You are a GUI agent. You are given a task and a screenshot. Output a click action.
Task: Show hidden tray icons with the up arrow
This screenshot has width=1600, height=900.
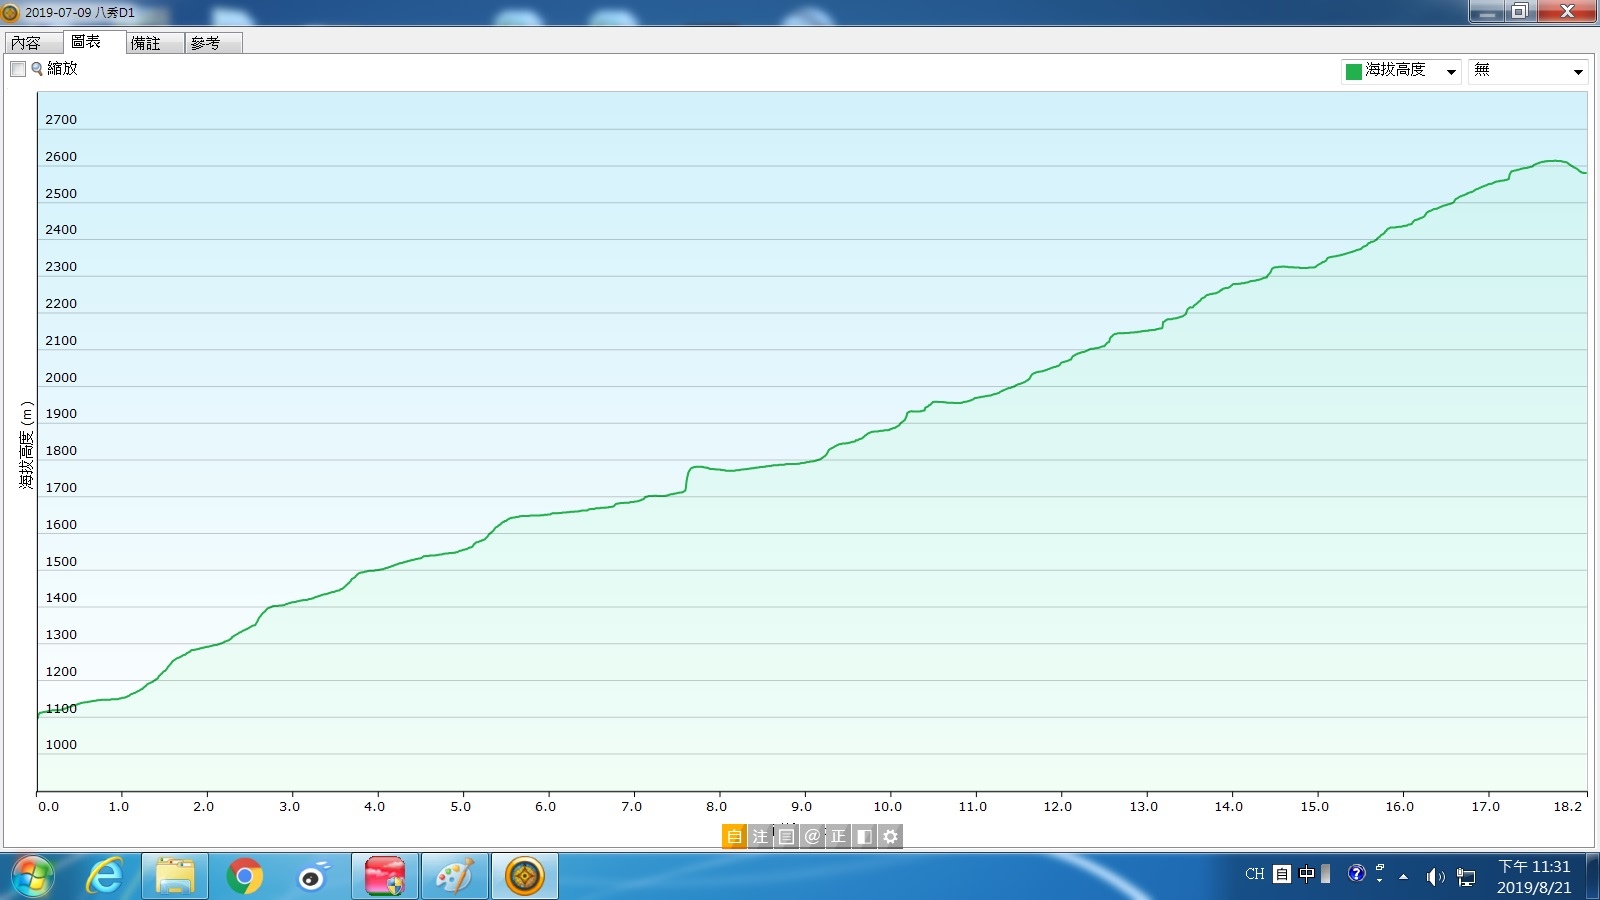[x=1404, y=877]
